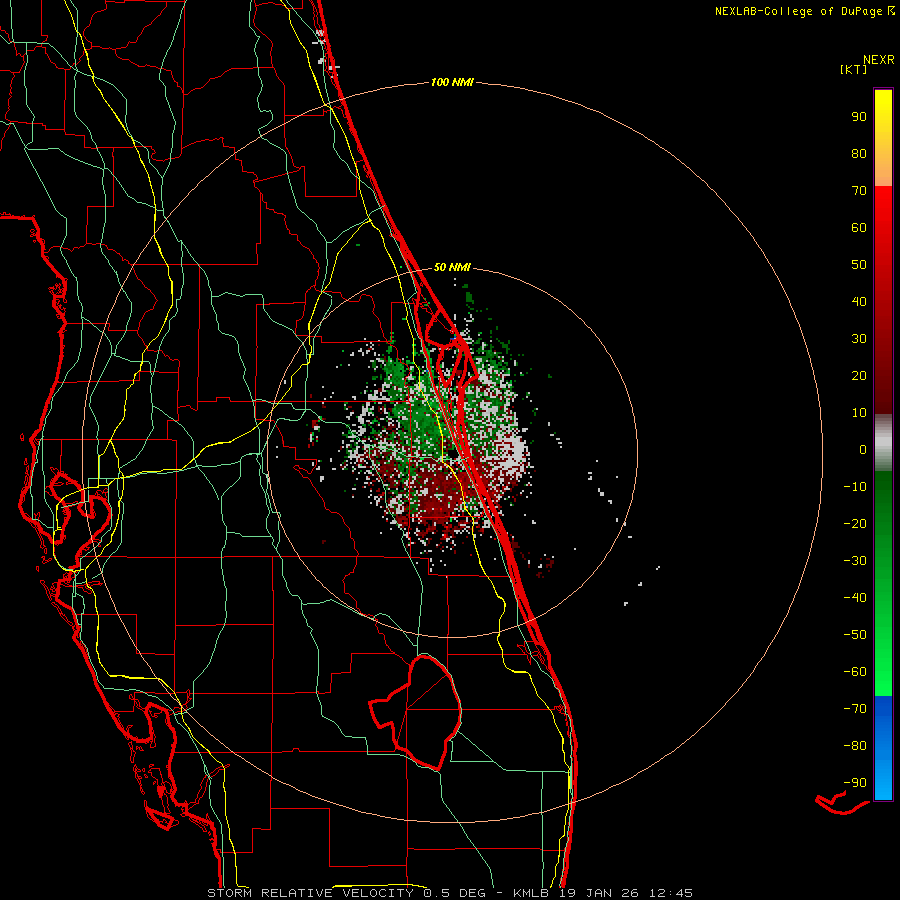The width and height of the screenshot is (900, 900).
Task: Click the 60 value on the velocity scale
Action: [859, 228]
